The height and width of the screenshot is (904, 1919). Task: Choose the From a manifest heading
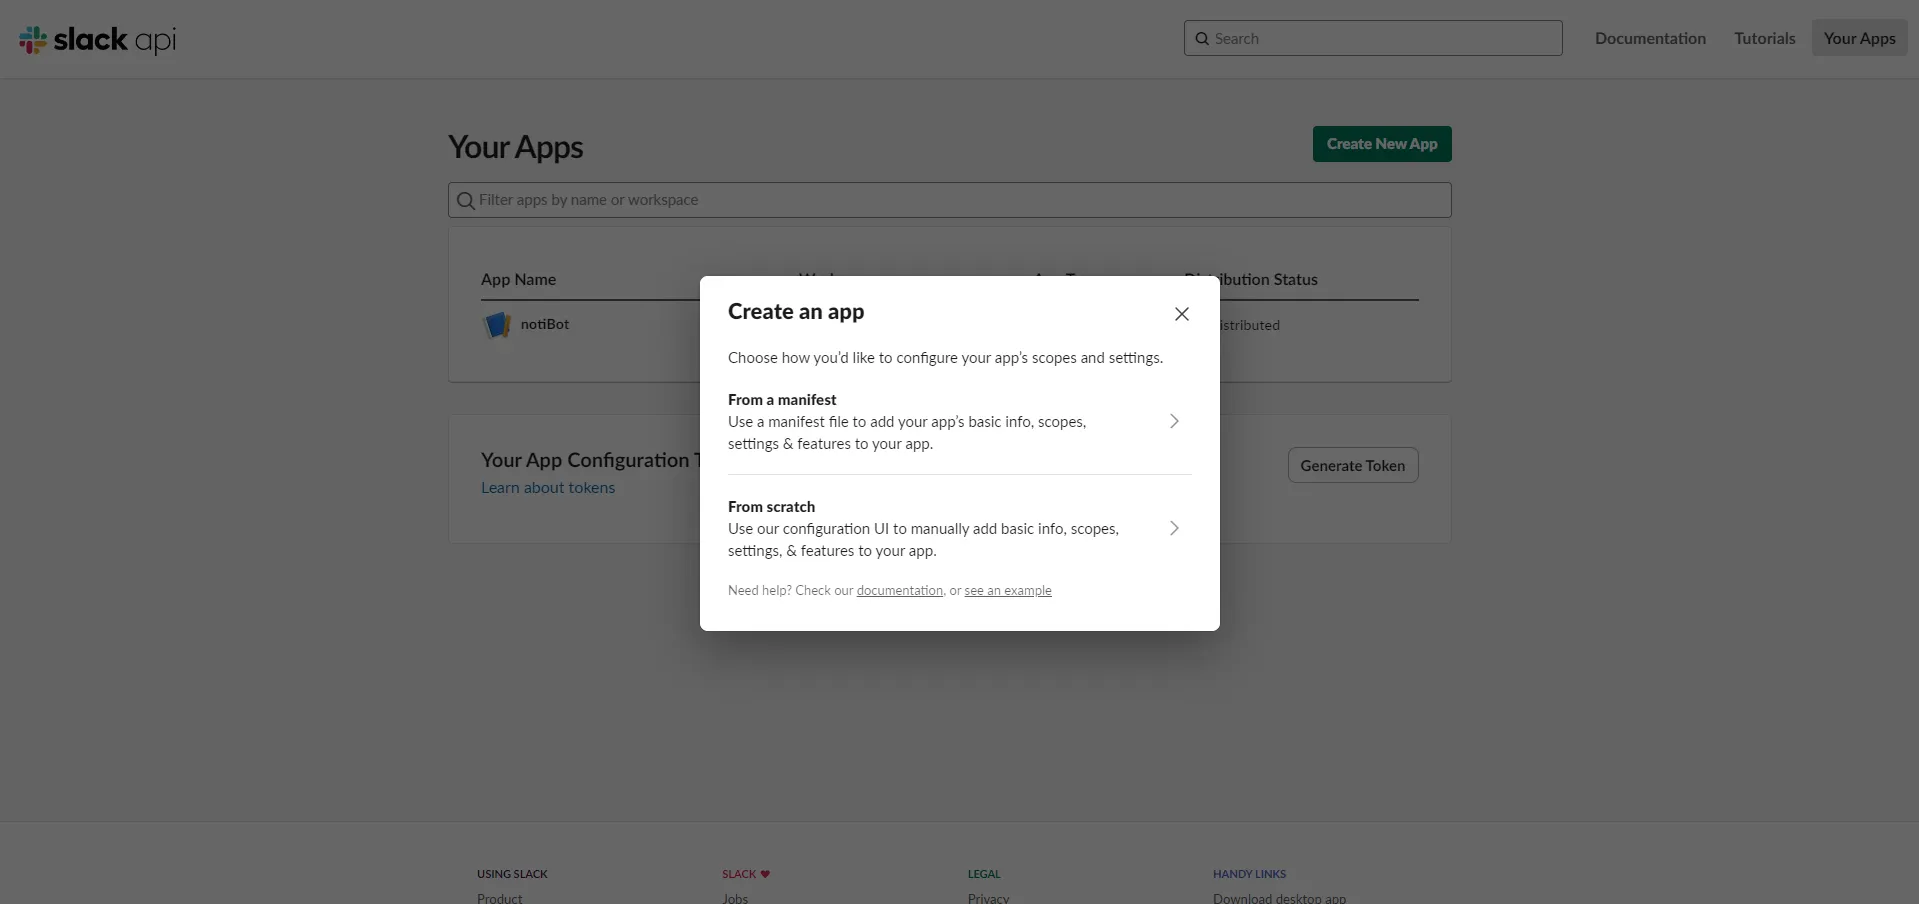782,400
